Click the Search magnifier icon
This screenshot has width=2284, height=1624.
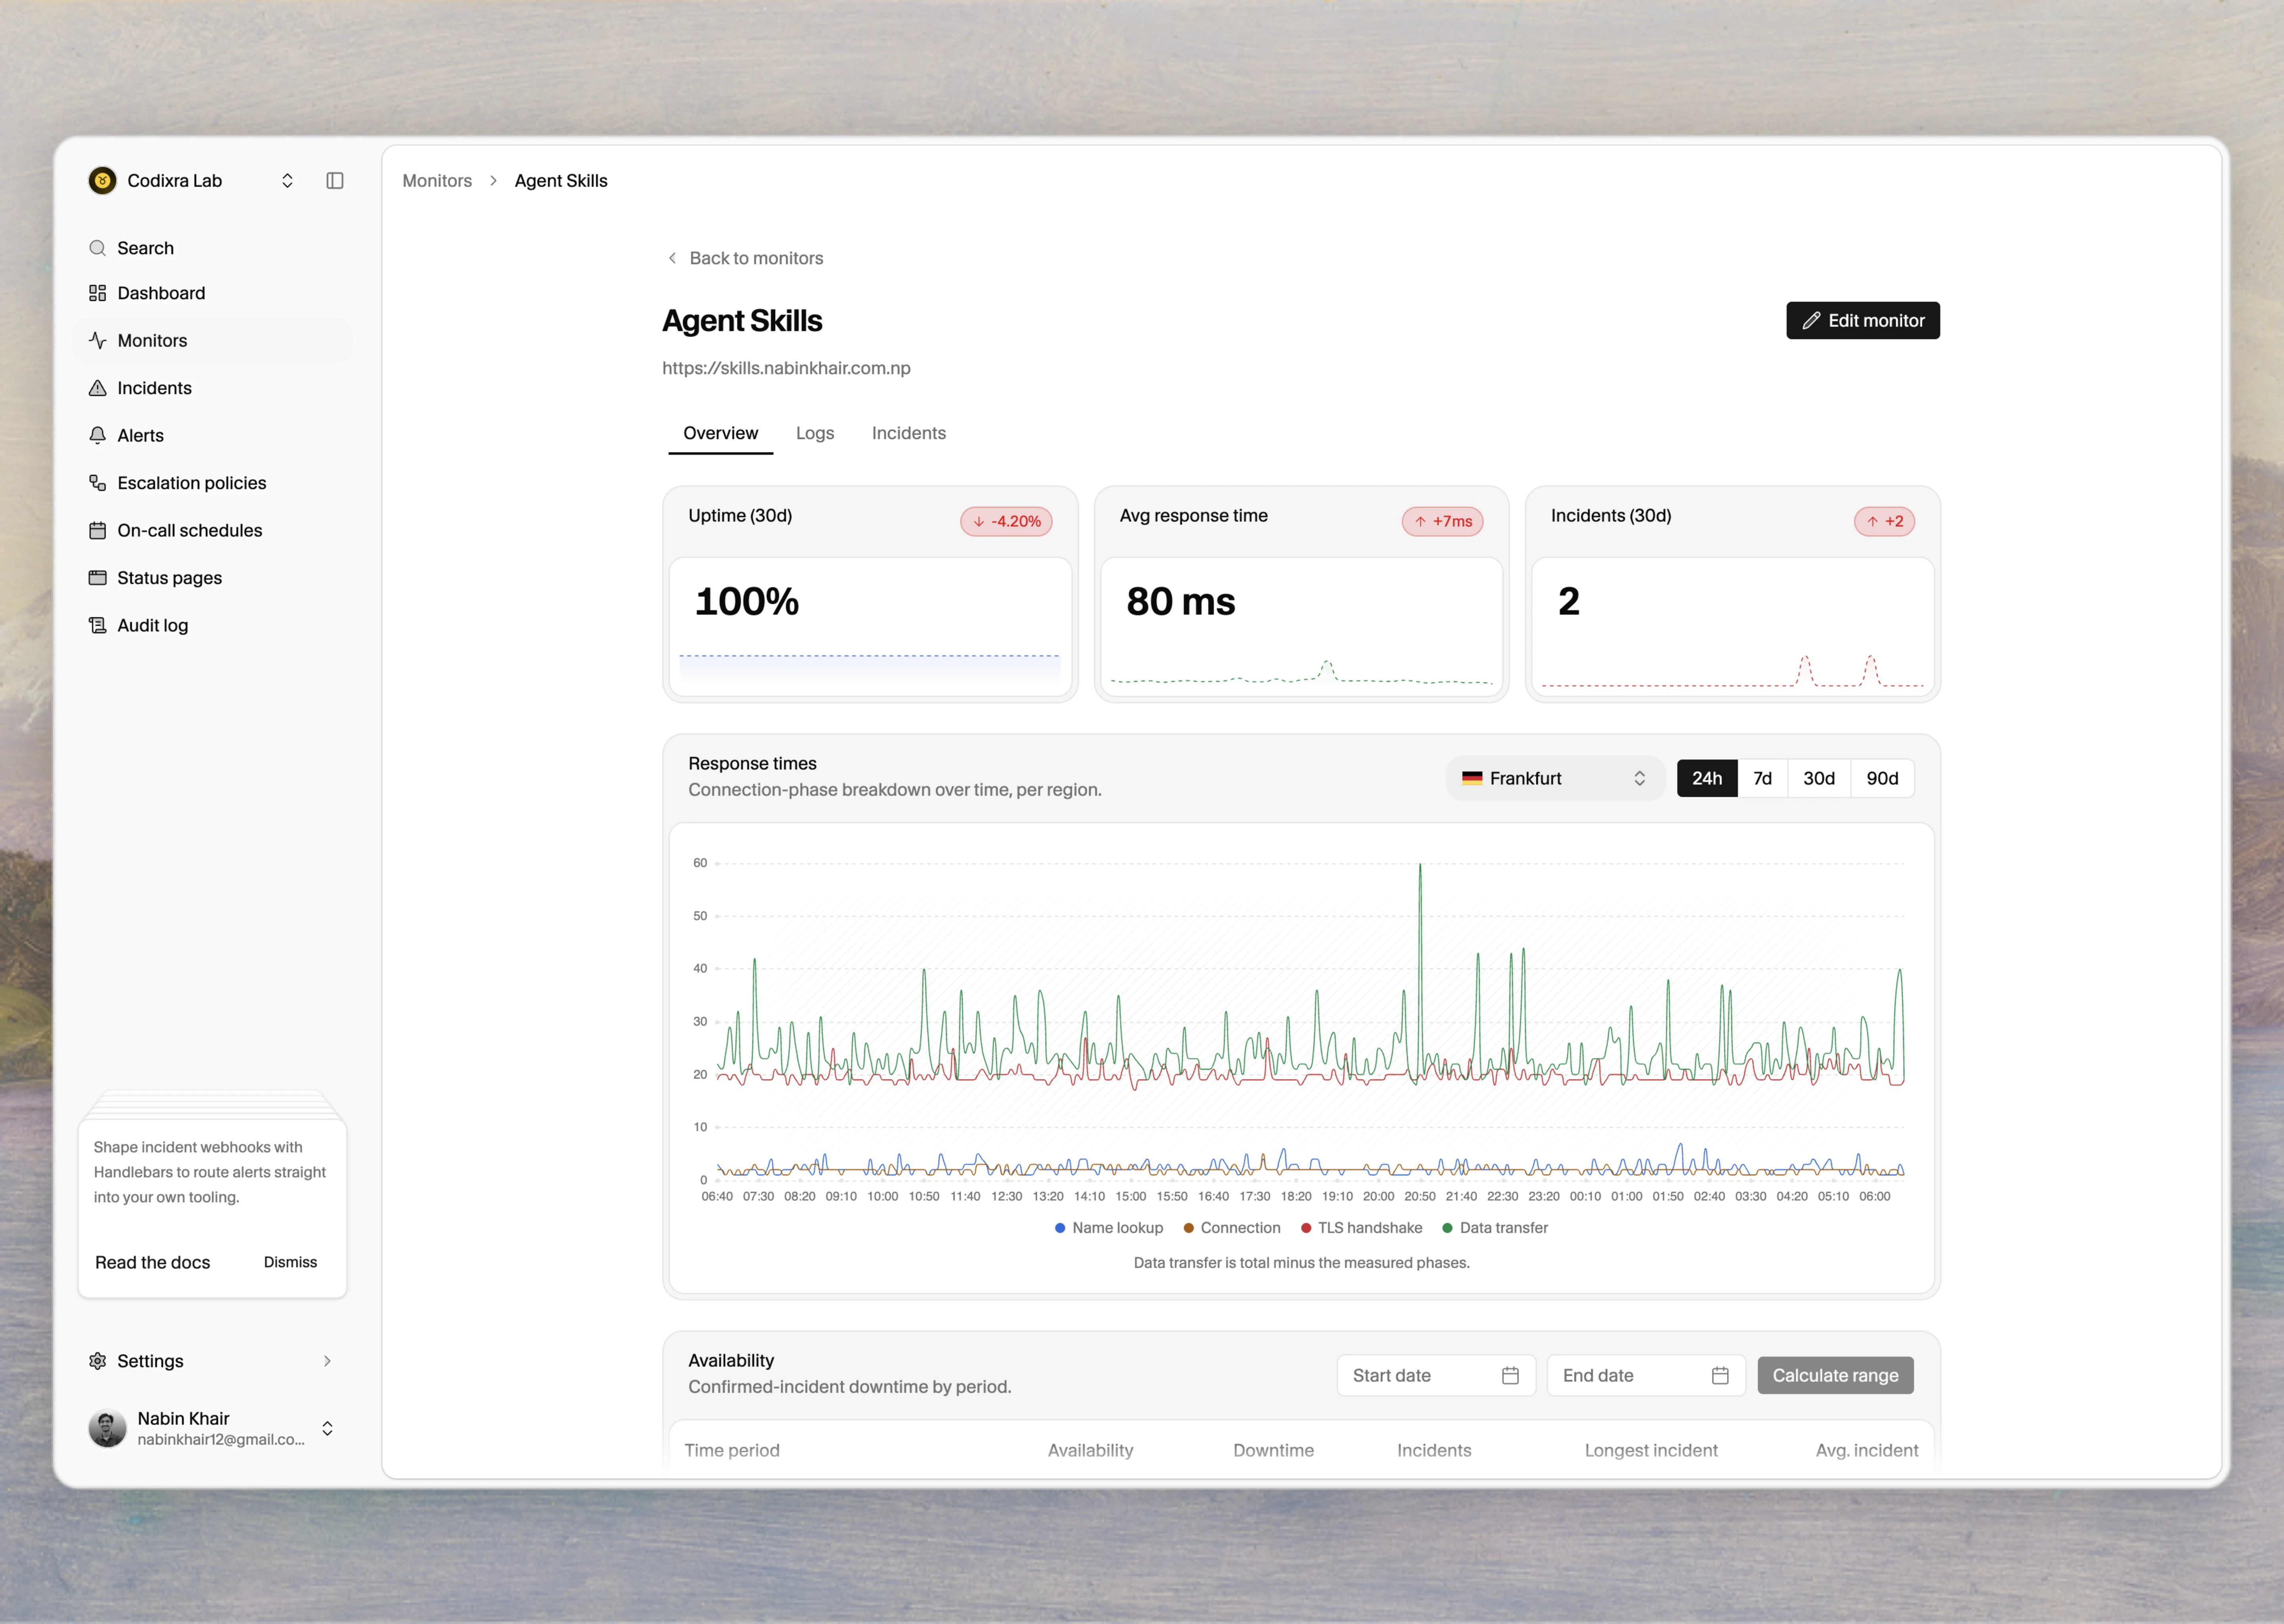point(97,248)
